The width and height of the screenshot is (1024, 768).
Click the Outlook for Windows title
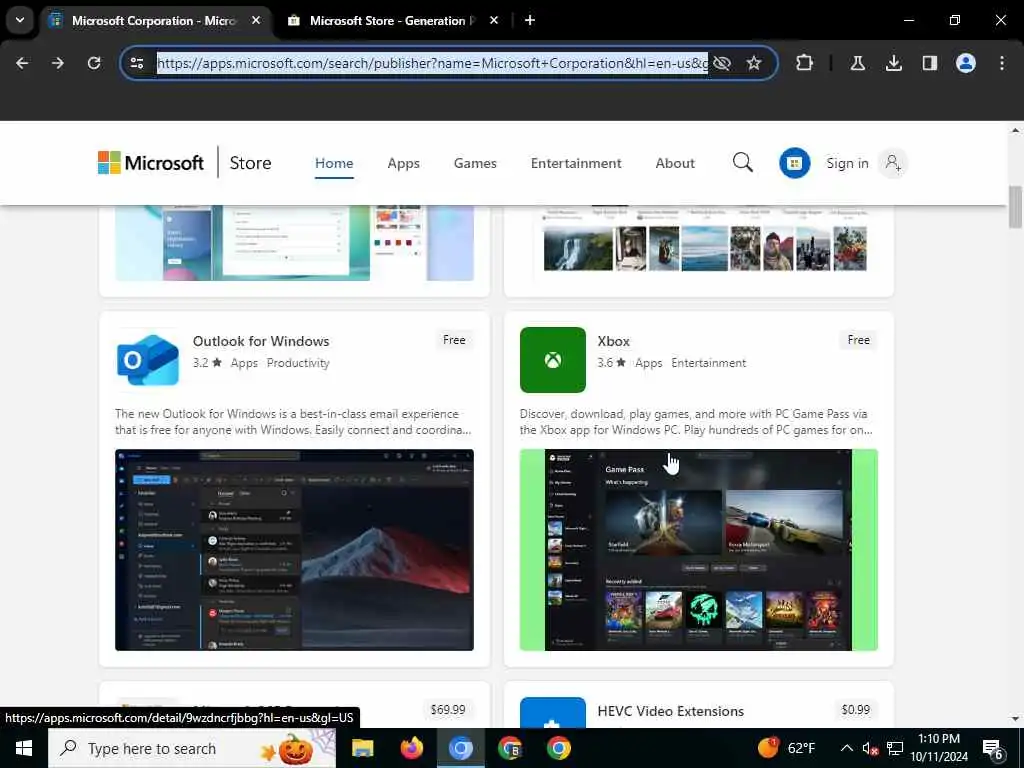pyautogui.click(x=261, y=341)
